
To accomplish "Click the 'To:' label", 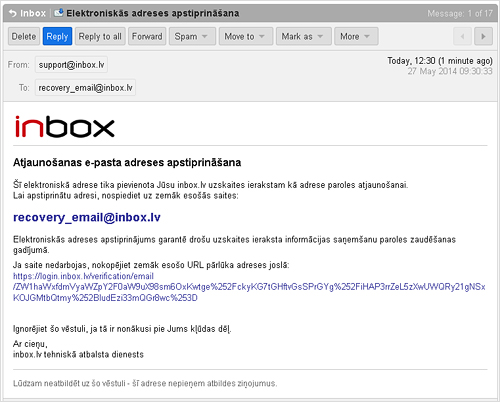I will [24, 88].
